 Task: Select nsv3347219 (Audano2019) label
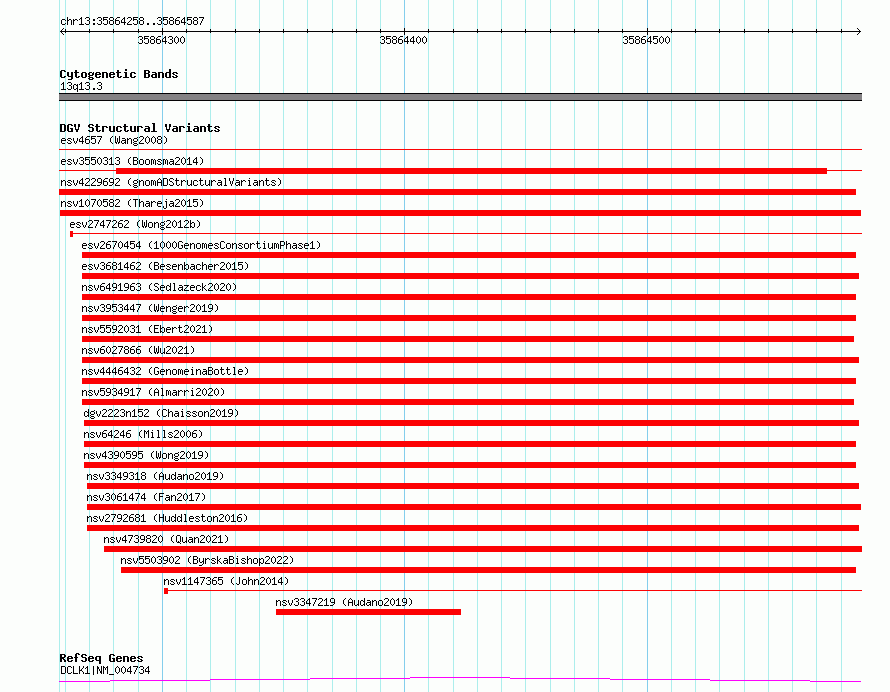click(x=344, y=602)
